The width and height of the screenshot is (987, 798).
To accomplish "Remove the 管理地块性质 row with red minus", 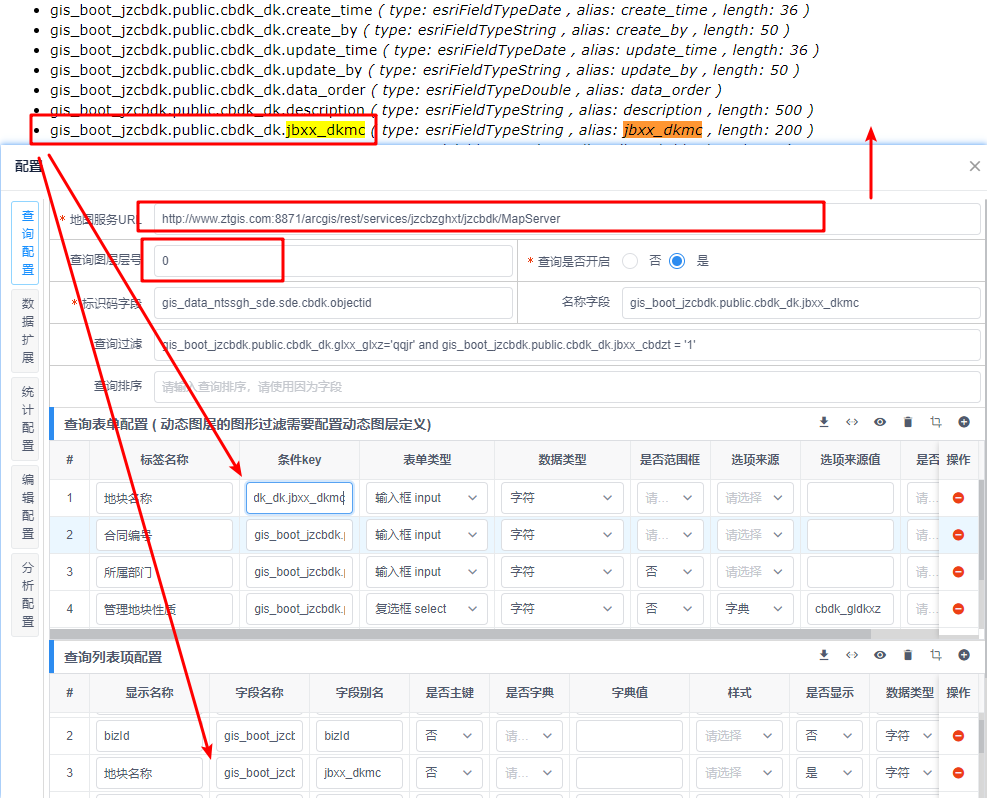I will coord(958,609).
